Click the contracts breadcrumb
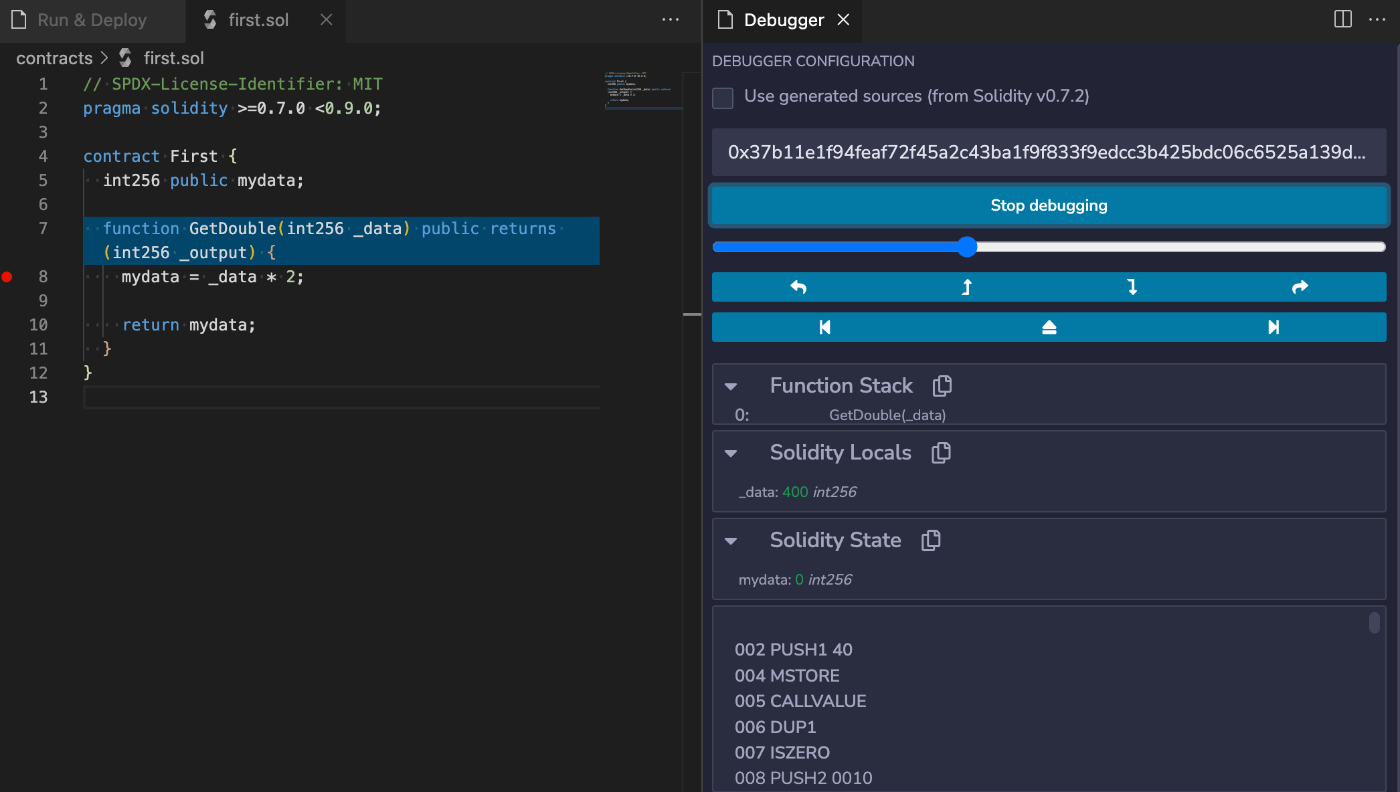This screenshot has height=792, width=1400. click(54, 58)
